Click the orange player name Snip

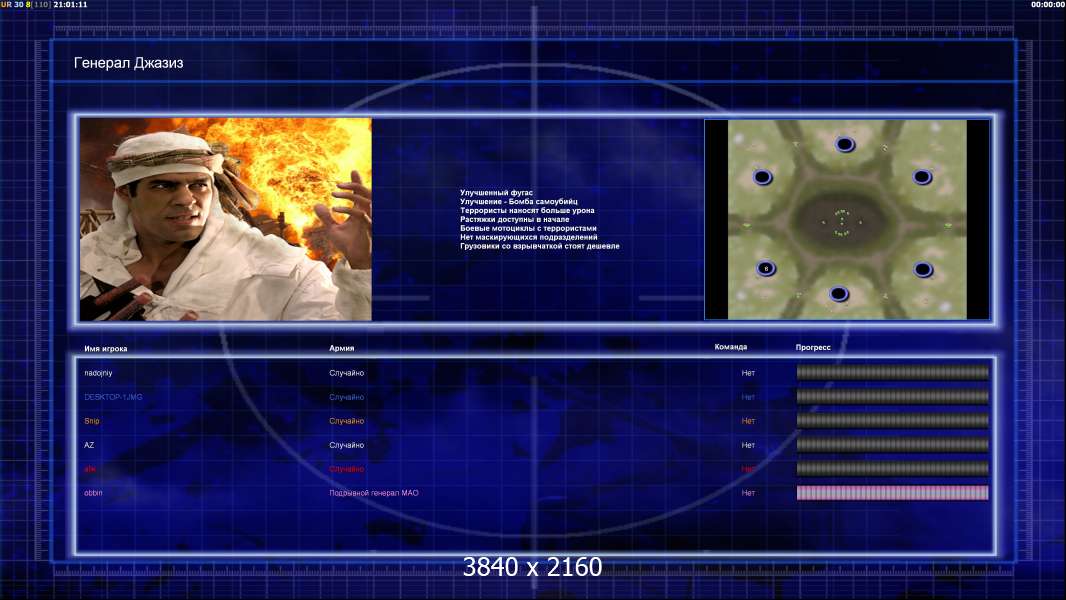(92, 421)
